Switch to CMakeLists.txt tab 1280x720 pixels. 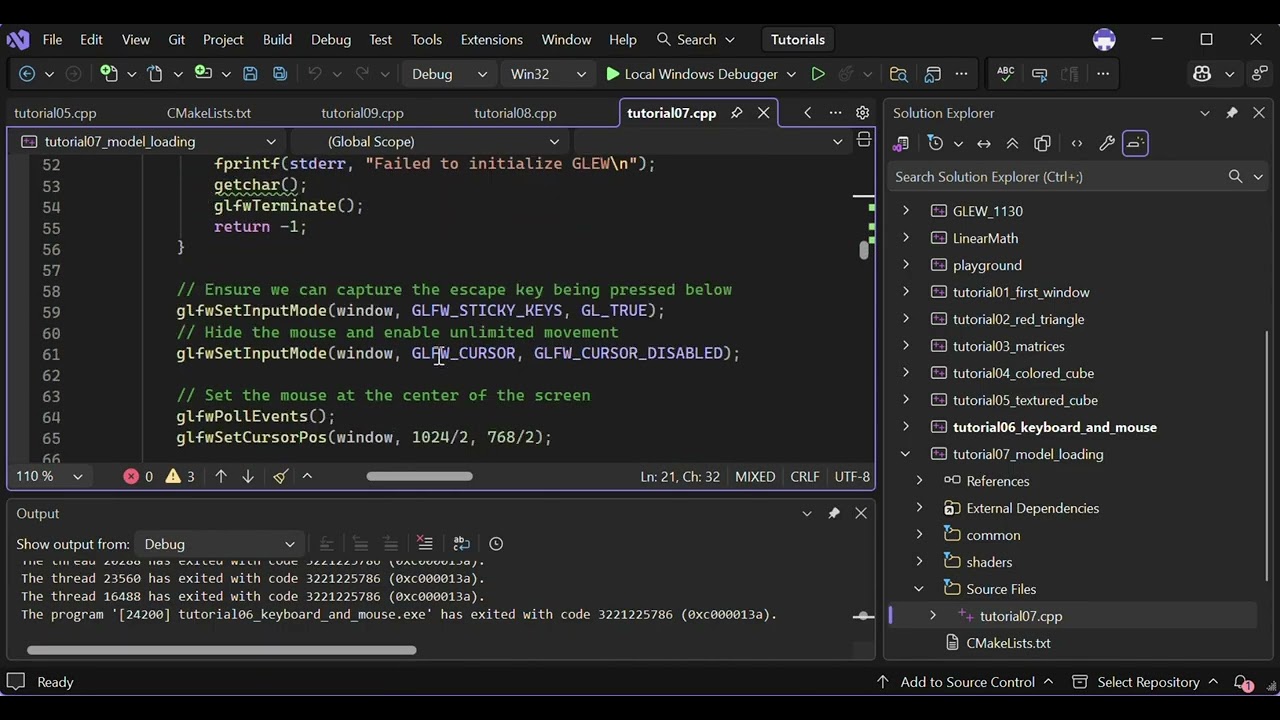pyautogui.click(x=209, y=113)
